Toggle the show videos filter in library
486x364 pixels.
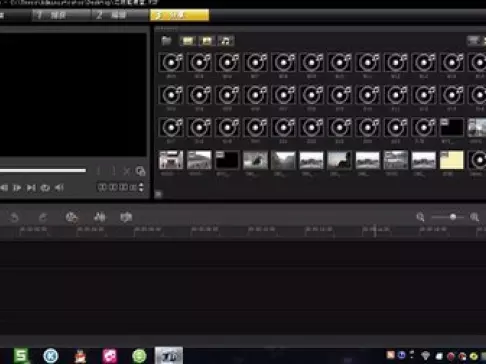pos(188,41)
